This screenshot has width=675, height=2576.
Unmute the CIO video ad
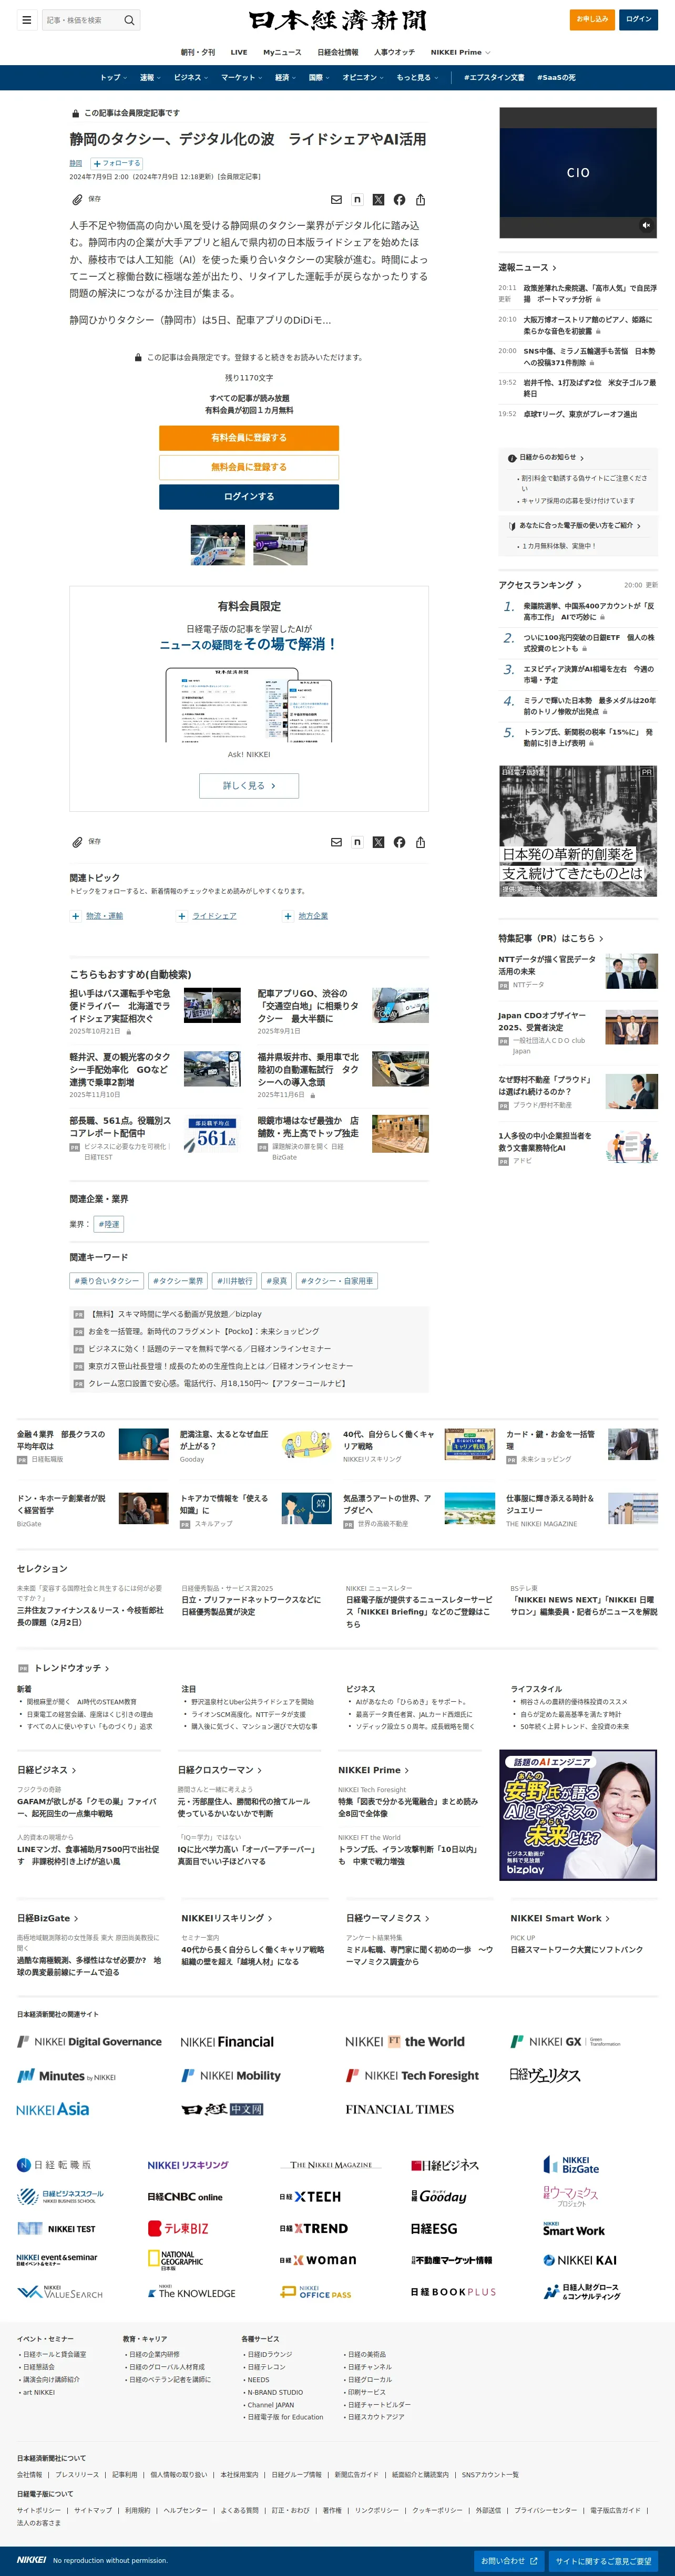[646, 226]
